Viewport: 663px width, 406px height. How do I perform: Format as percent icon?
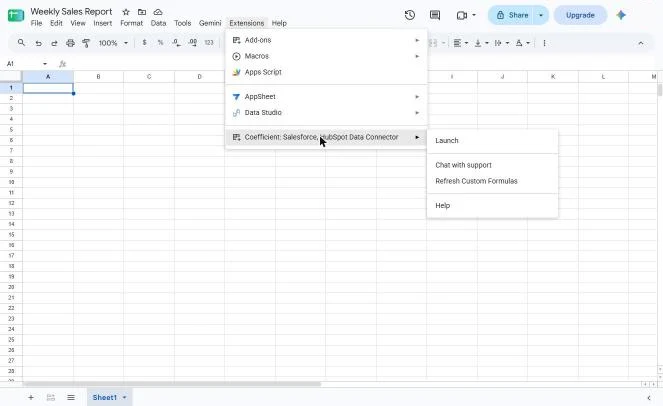[160, 43]
